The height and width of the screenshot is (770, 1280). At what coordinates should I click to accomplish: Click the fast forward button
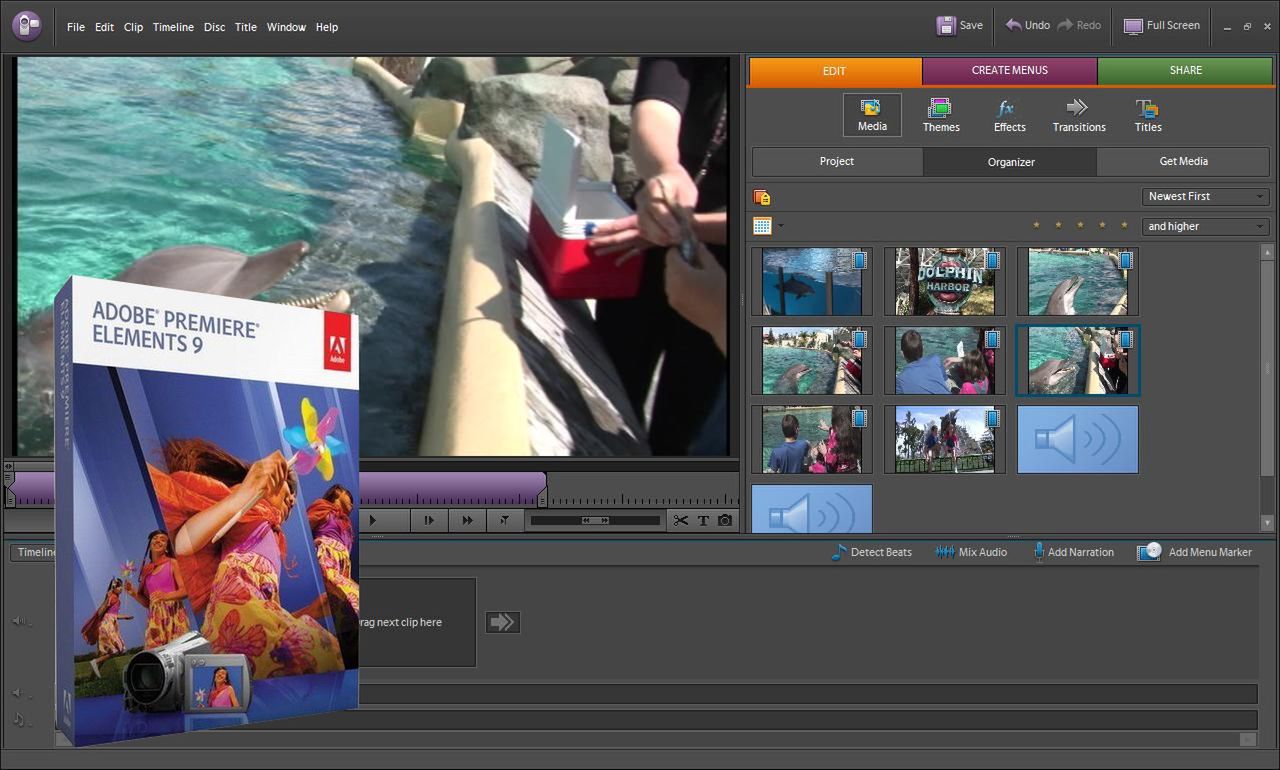(467, 520)
